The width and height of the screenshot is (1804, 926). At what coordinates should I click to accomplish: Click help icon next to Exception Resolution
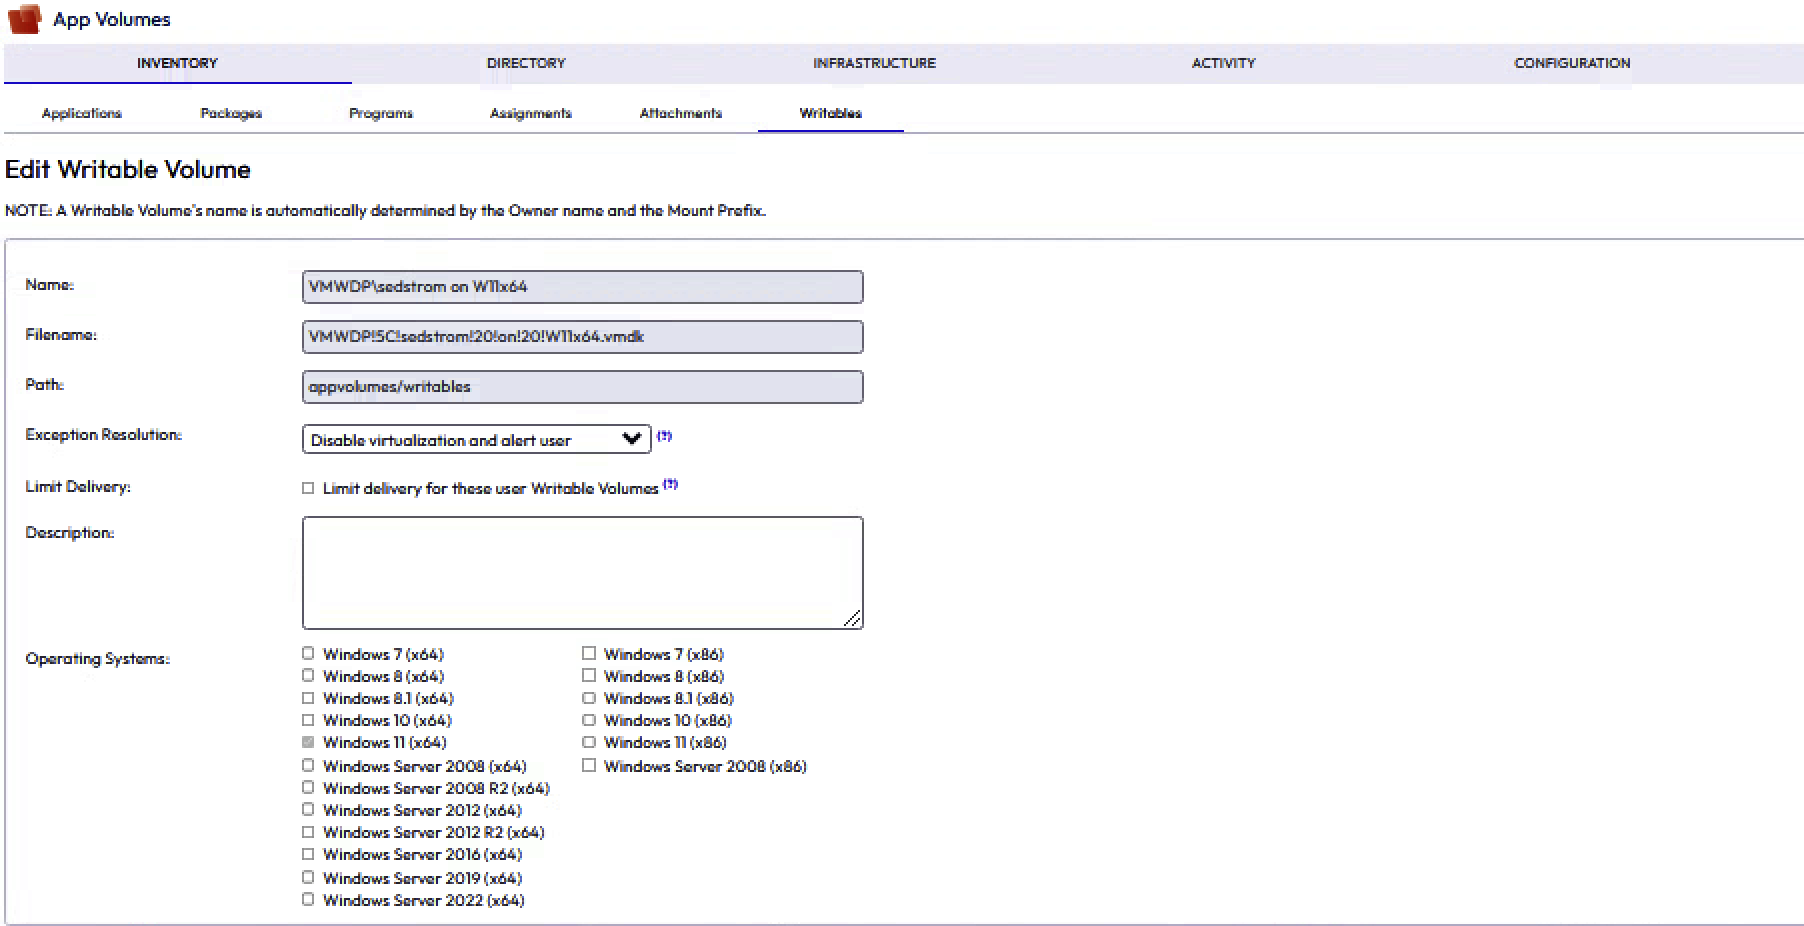pyautogui.click(x=664, y=436)
